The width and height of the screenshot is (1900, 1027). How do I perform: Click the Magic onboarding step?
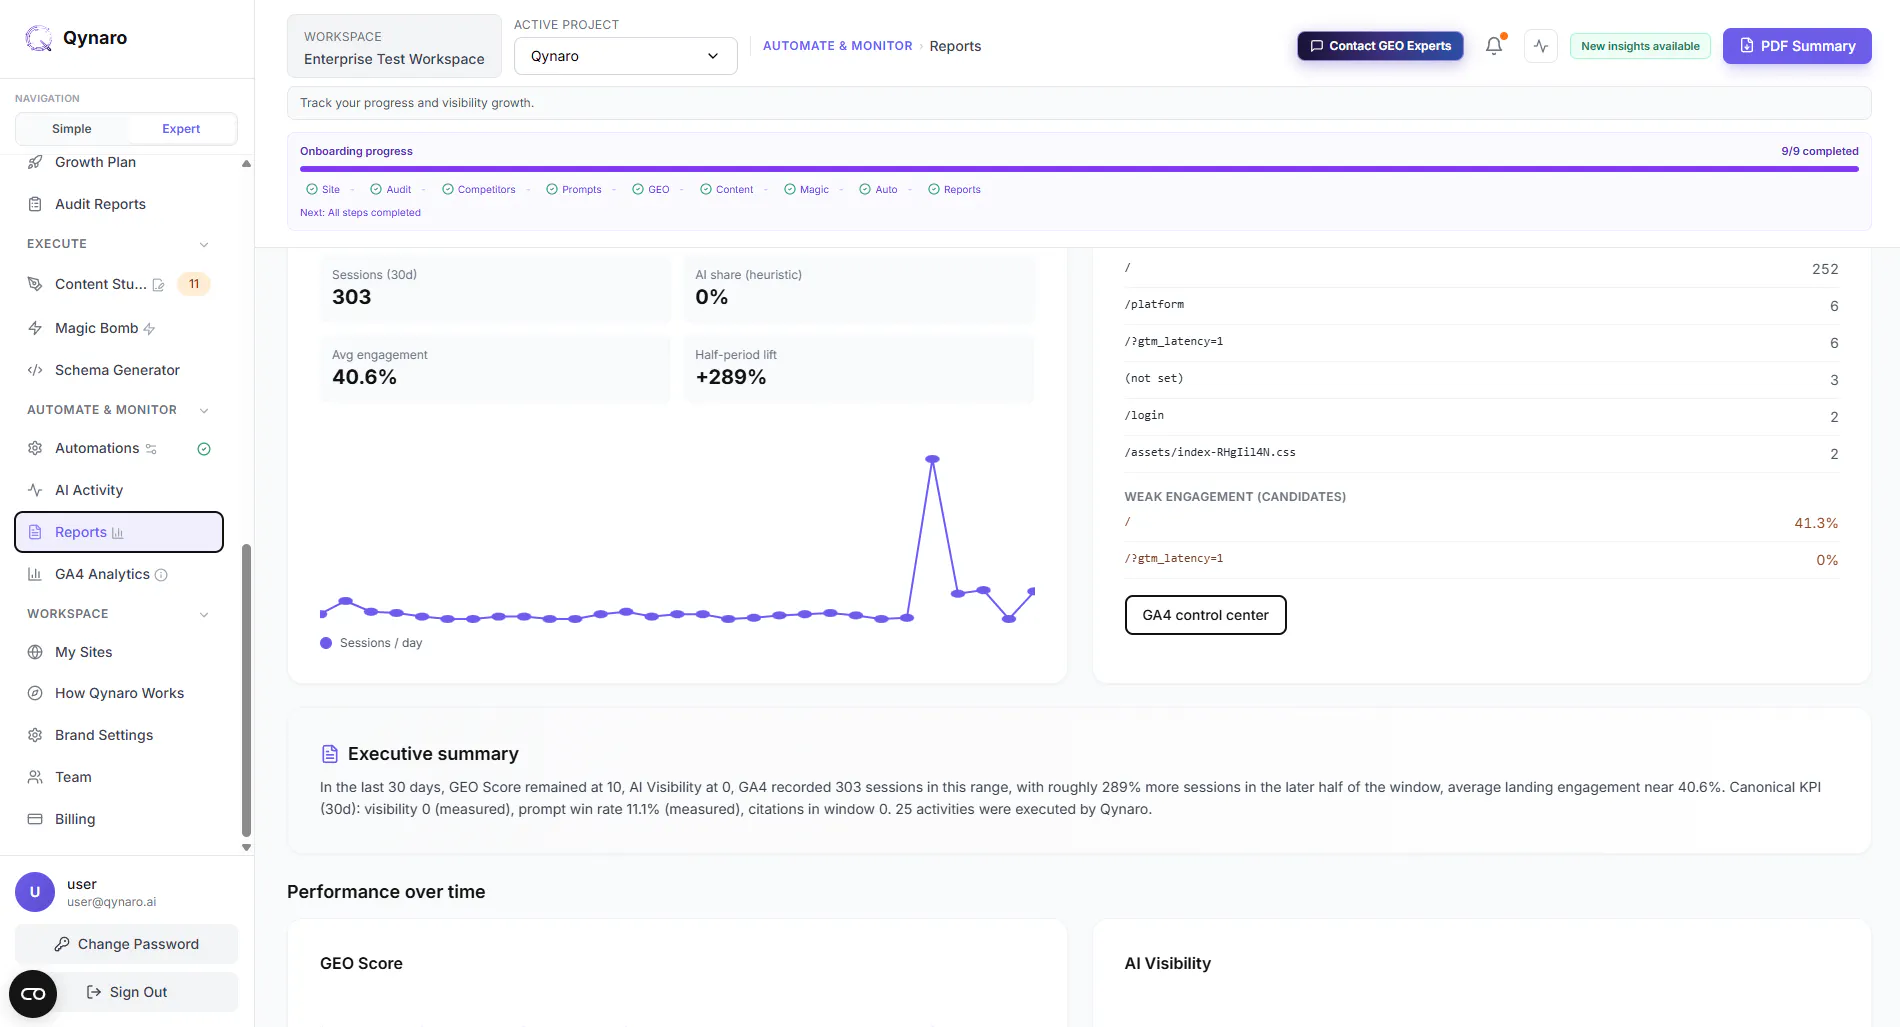pos(806,189)
